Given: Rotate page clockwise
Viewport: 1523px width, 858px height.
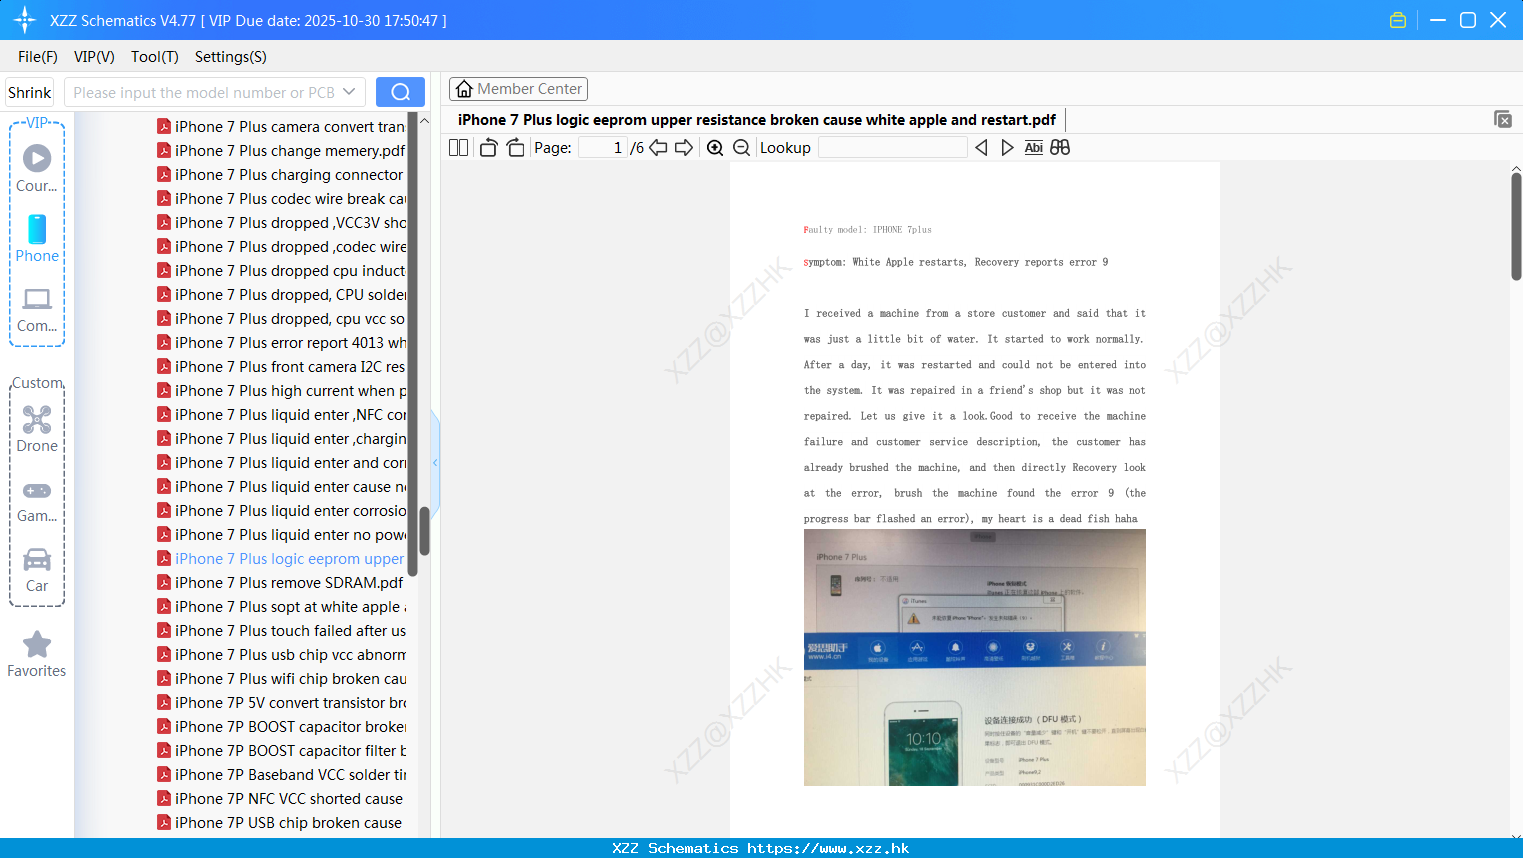Looking at the screenshot, I should (515, 147).
